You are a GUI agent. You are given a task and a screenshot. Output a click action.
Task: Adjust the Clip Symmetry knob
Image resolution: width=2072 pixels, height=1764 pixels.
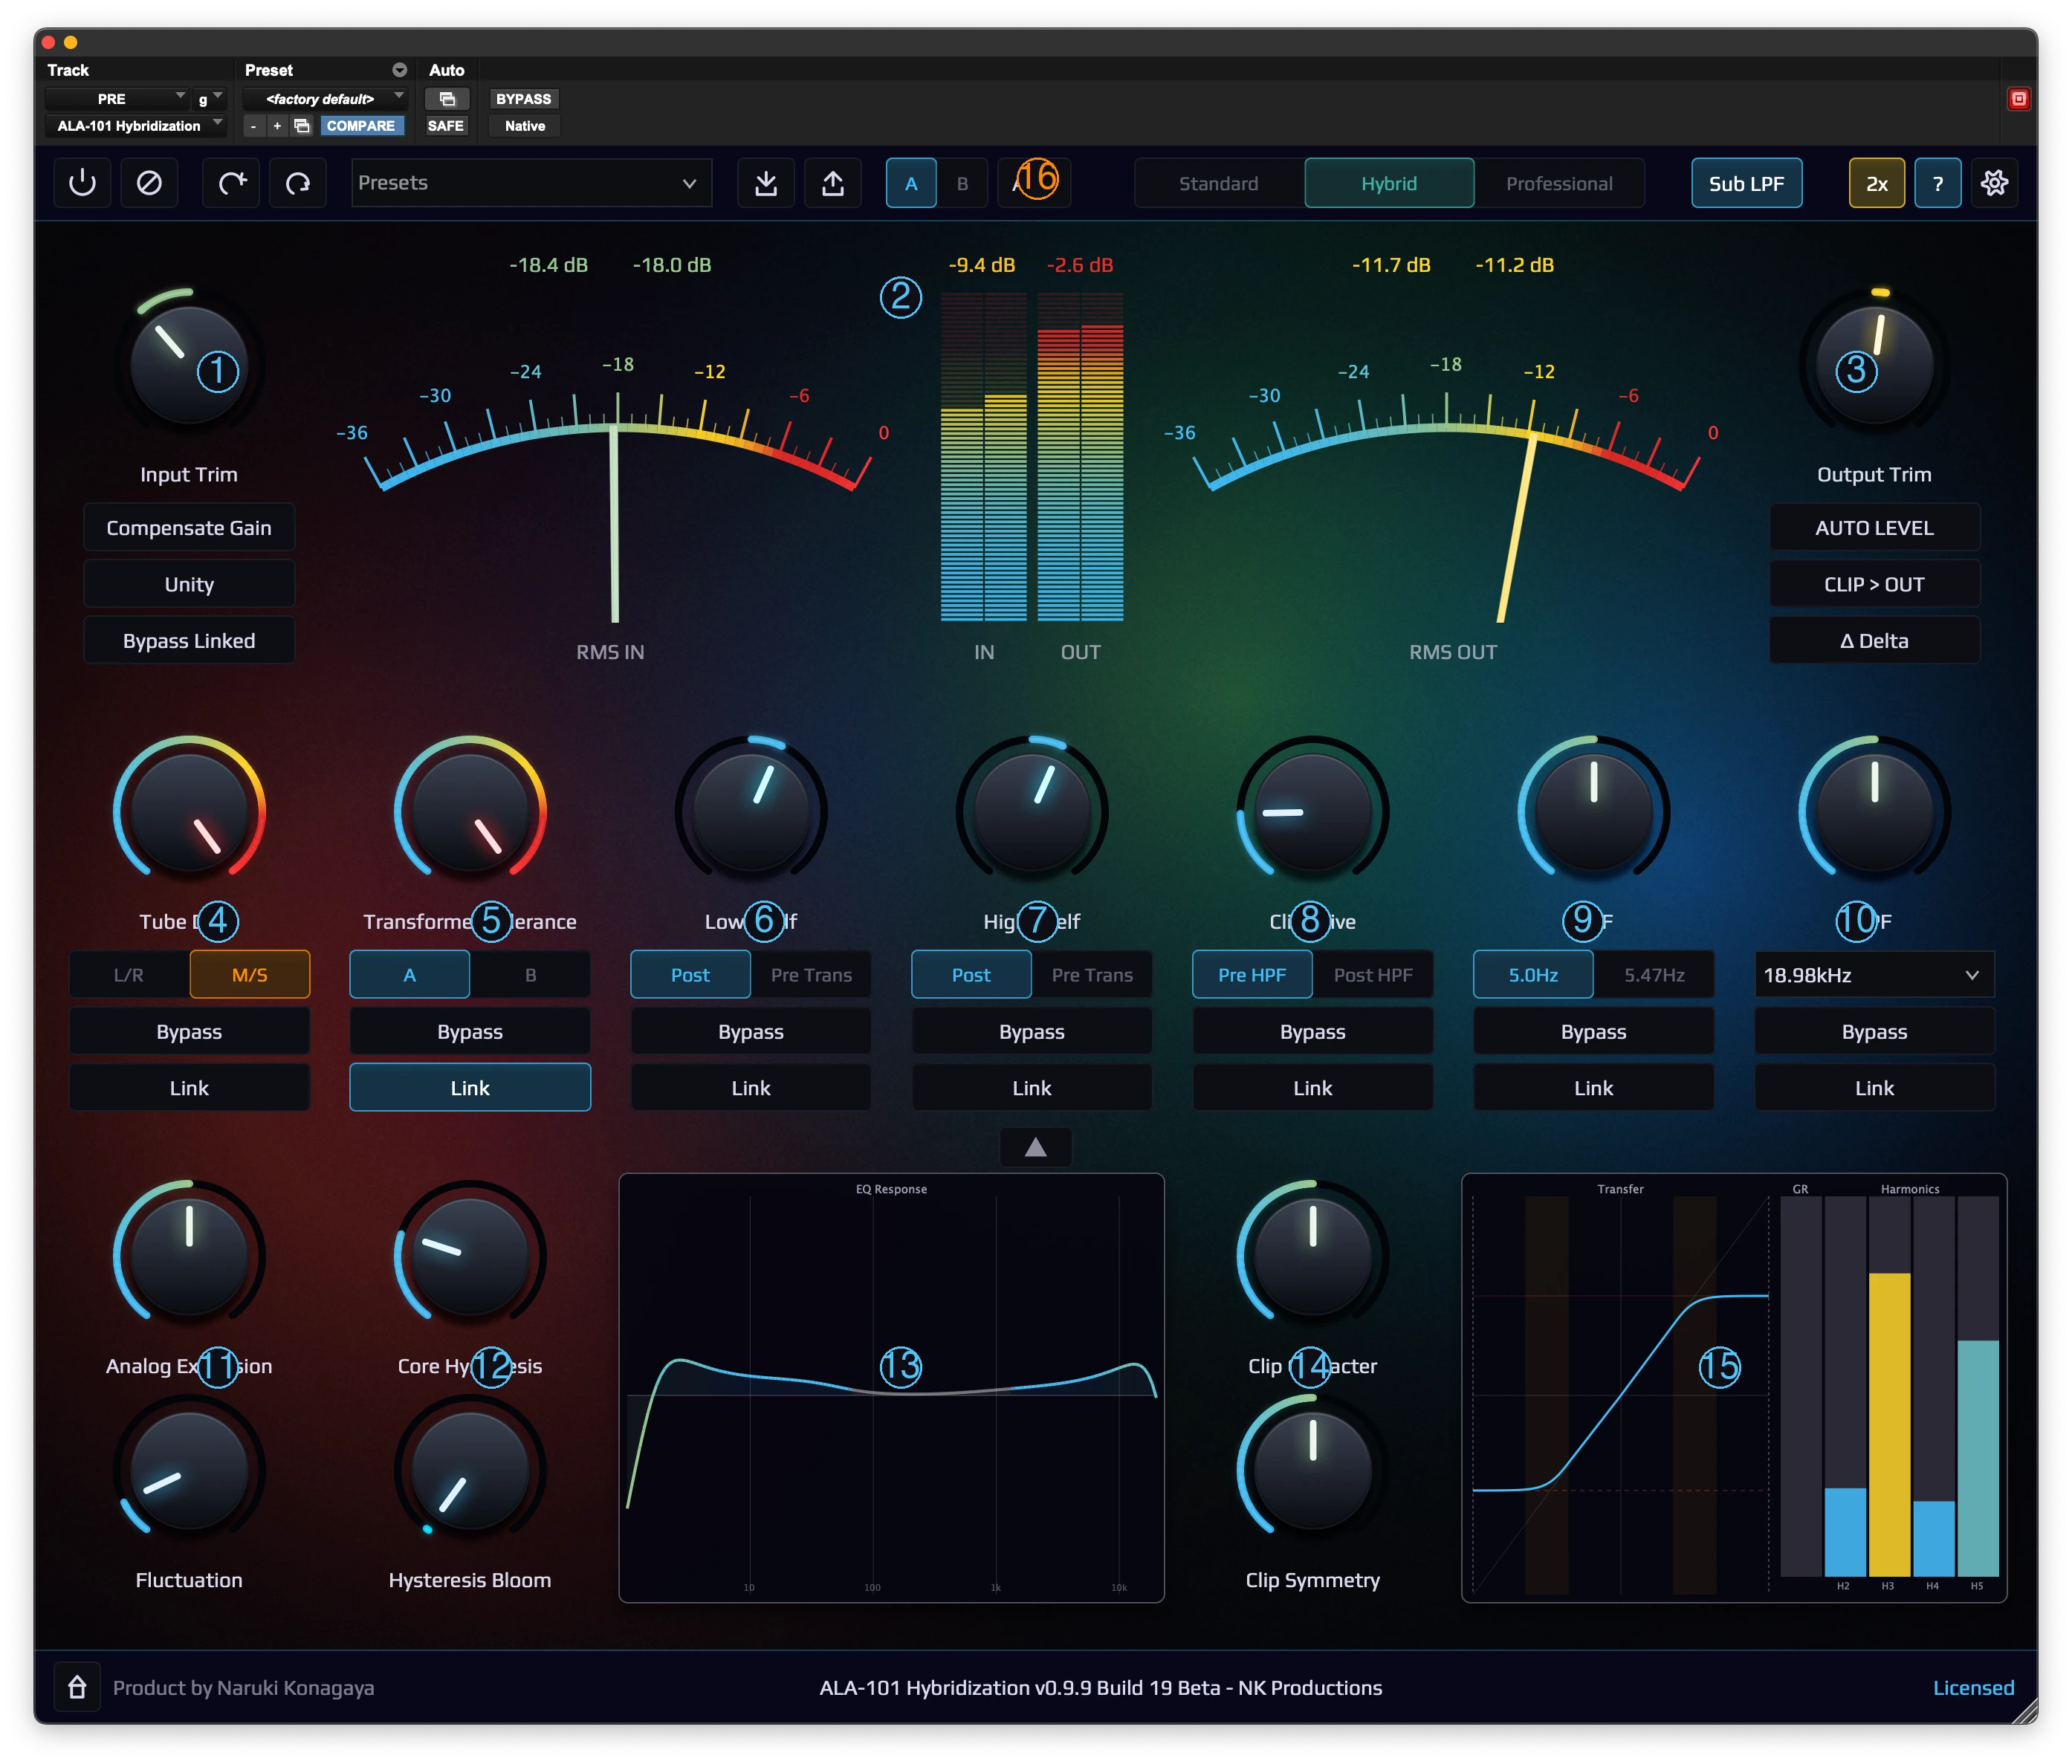1312,1470
